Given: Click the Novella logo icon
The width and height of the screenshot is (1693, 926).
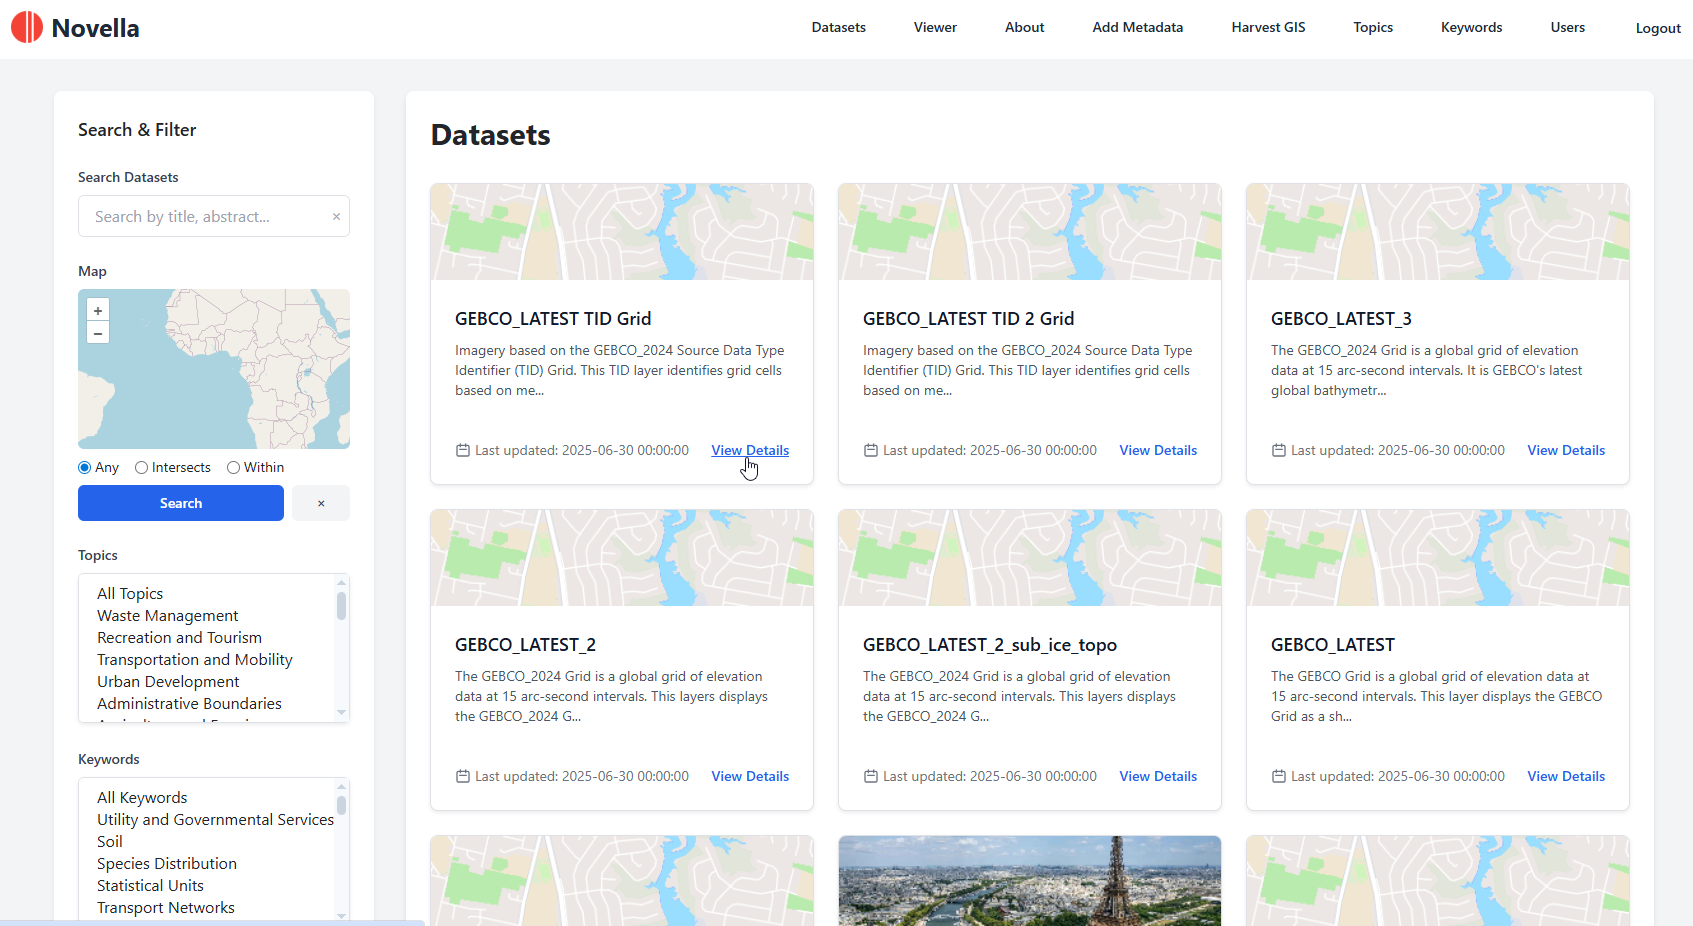Looking at the screenshot, I should pos(27,27).
